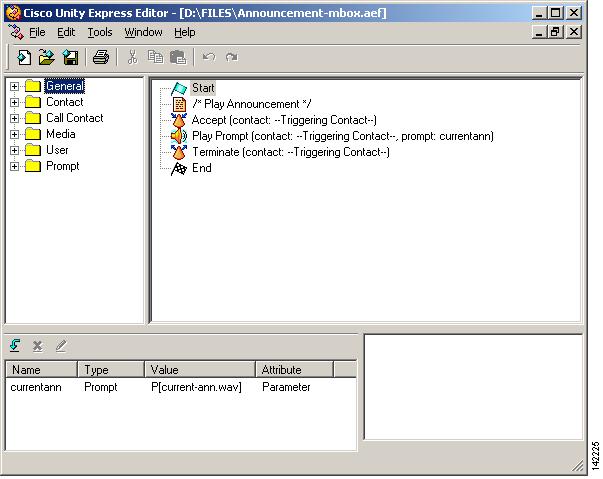Click the Prompt folder icon

33,166
